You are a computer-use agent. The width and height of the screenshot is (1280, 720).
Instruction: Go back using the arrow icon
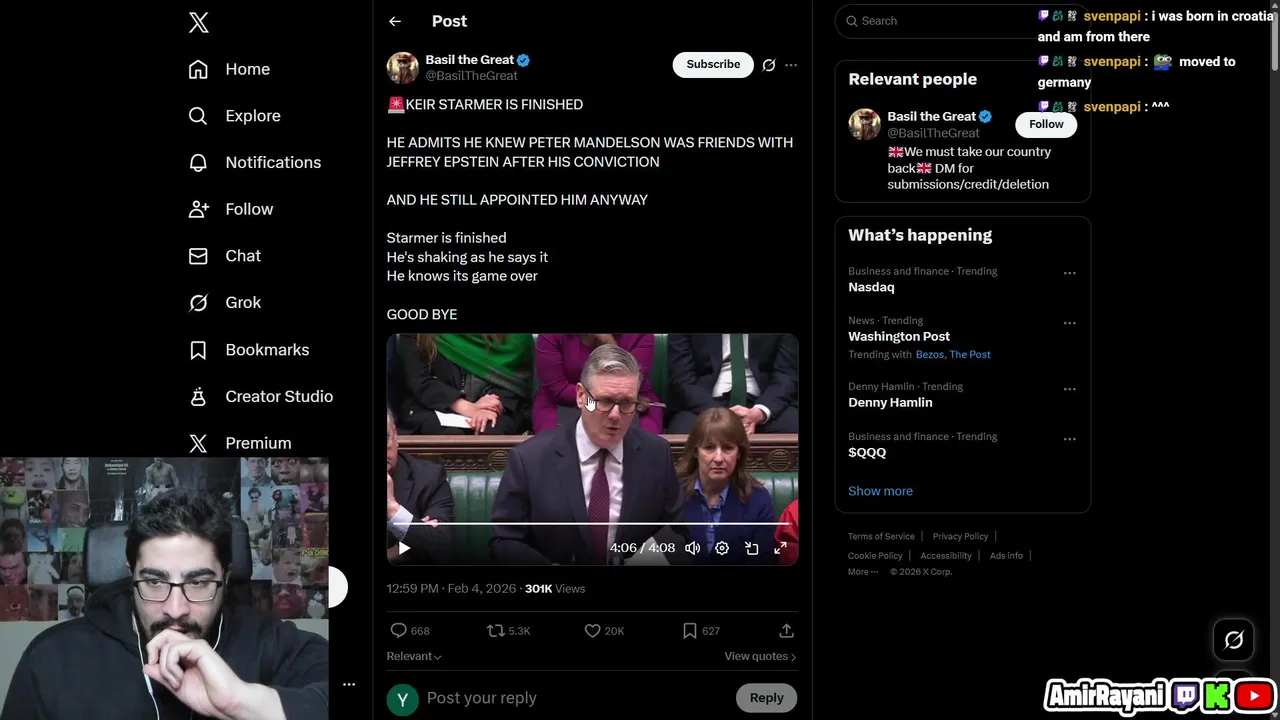[x=395, y=21]
